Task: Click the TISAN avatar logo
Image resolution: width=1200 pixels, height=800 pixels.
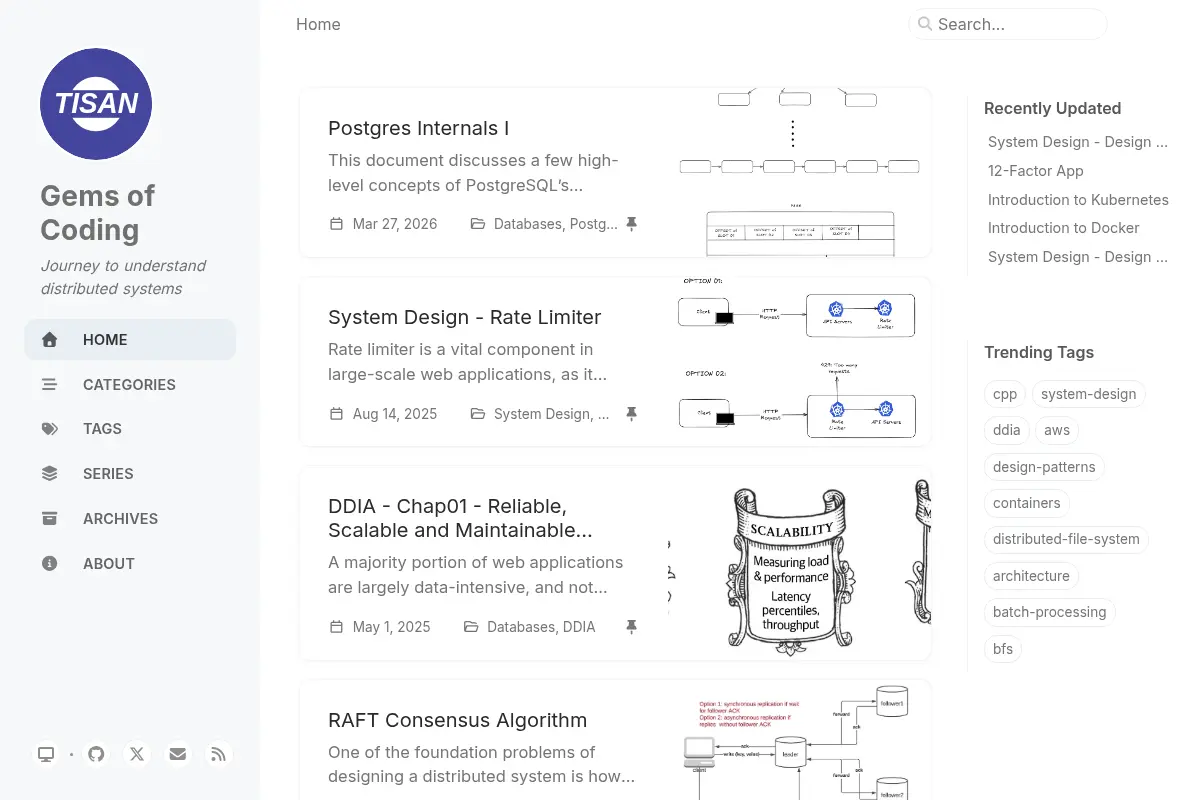Action: pyautogui.click(x=96, y=104)
